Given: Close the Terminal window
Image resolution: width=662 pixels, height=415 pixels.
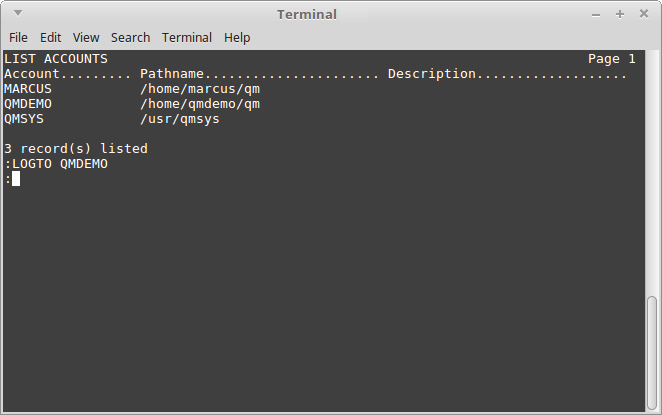Looking at the screenshot, I should (643, 14).
